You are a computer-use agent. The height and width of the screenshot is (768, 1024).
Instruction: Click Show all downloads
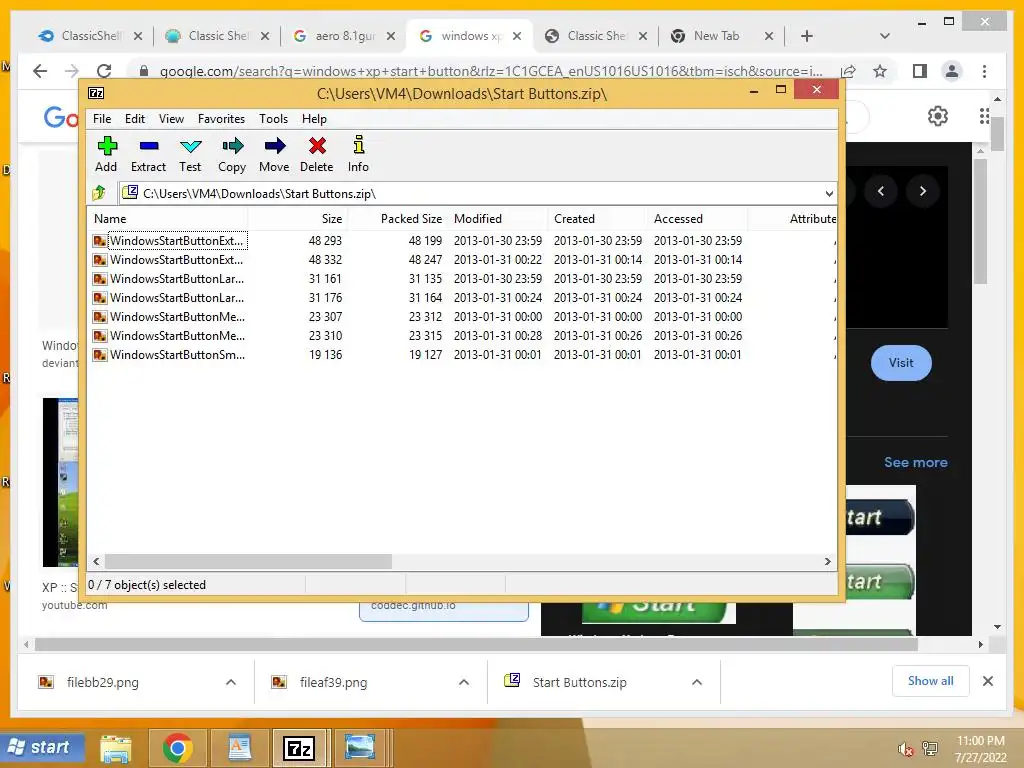pyautogui.click(x=931, y=681)
